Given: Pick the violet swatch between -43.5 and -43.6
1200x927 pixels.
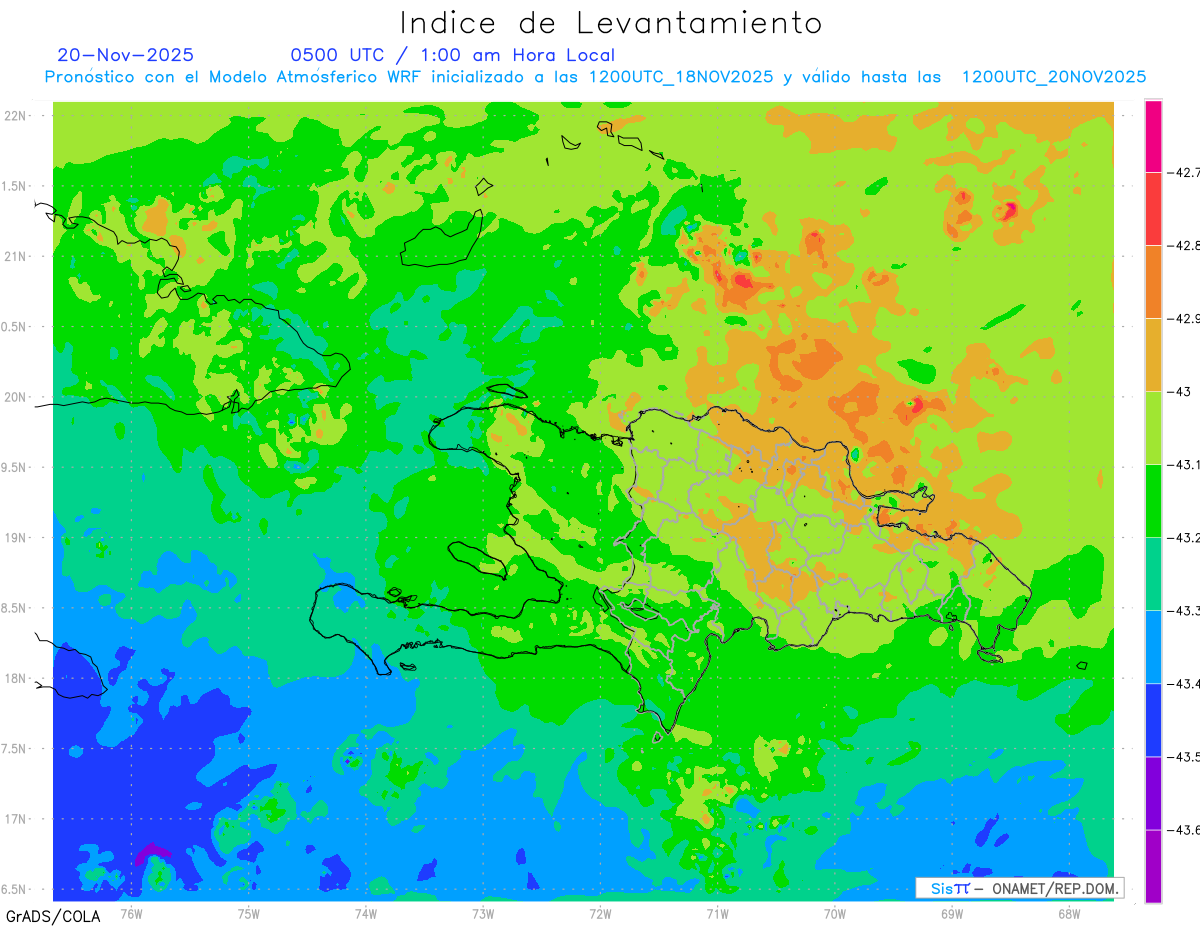Looking at the screenshot, I should (1153, 792).
